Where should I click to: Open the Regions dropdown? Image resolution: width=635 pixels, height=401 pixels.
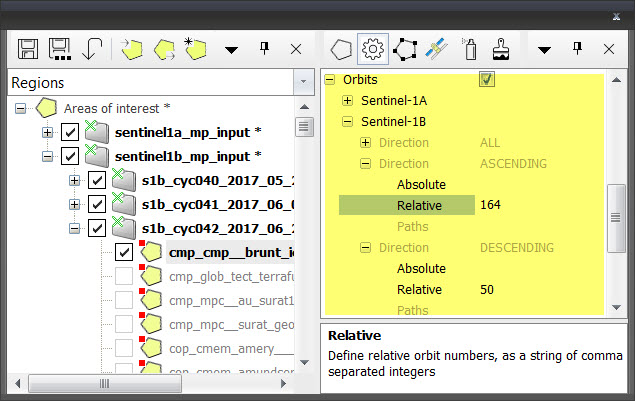point(302,83)
